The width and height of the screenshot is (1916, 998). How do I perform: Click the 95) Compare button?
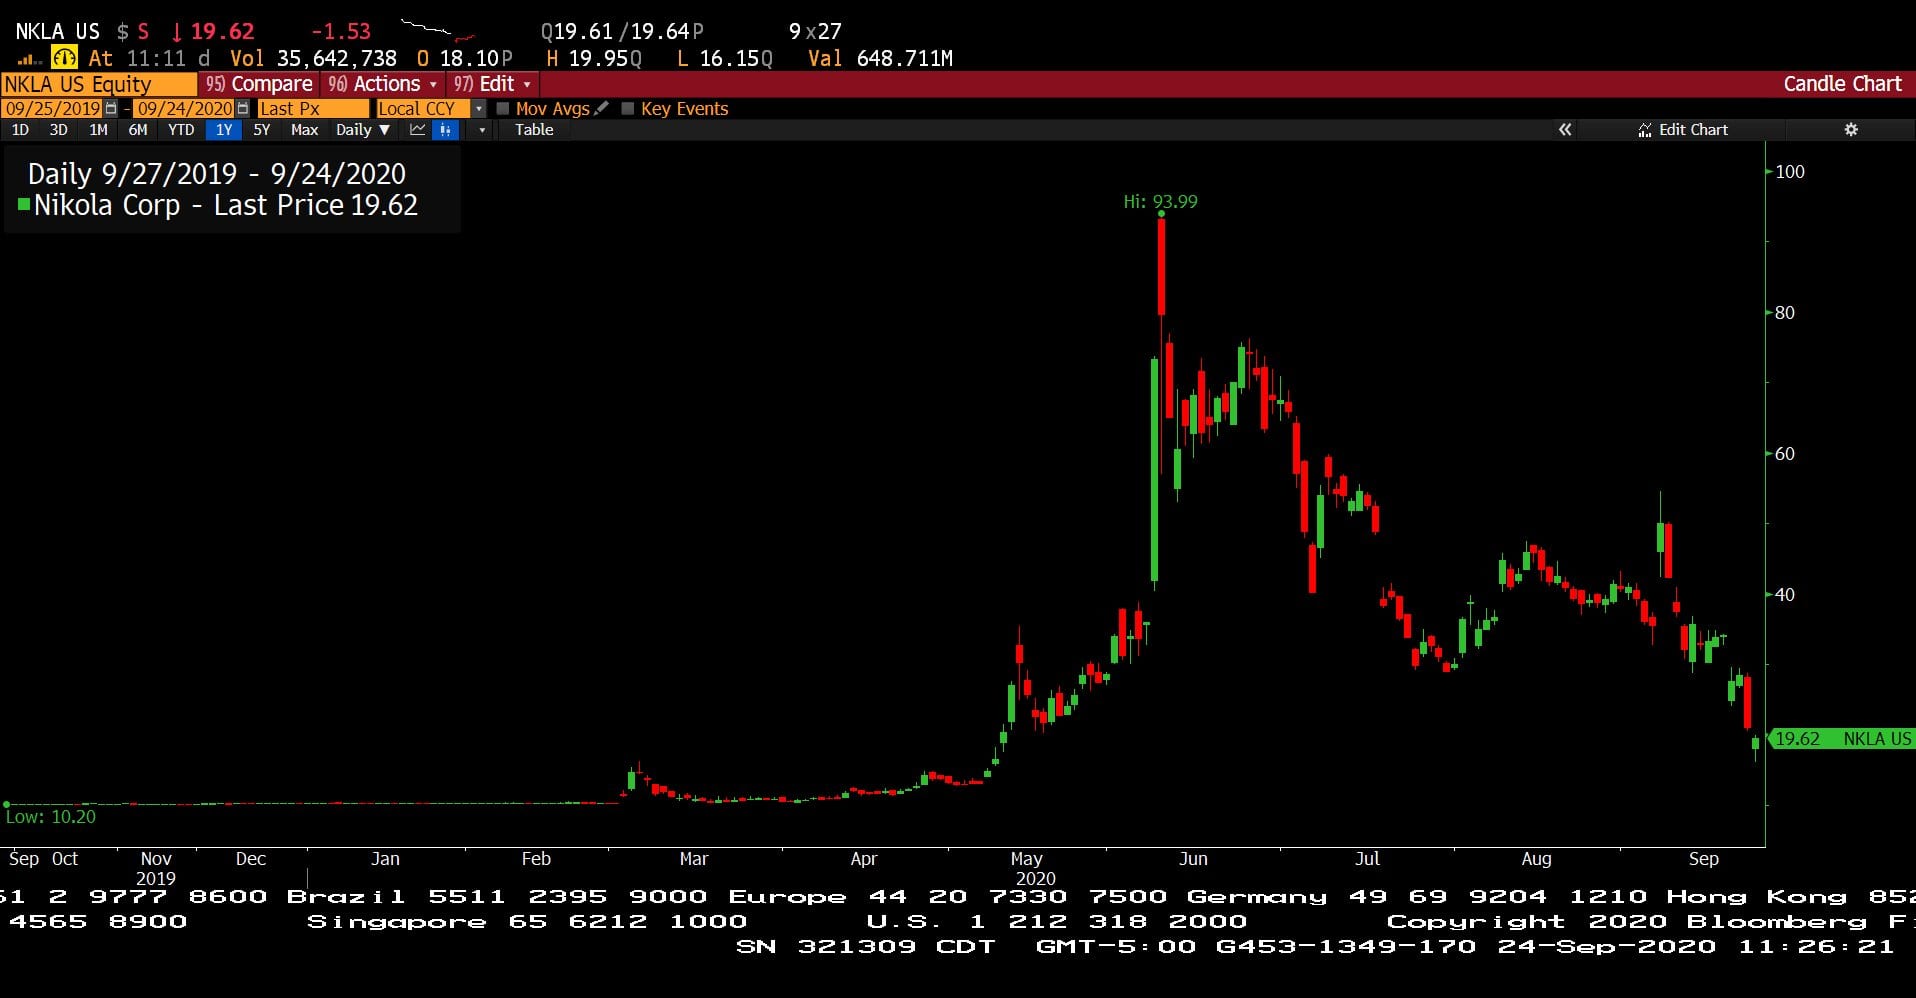click(x=259, y=84)
